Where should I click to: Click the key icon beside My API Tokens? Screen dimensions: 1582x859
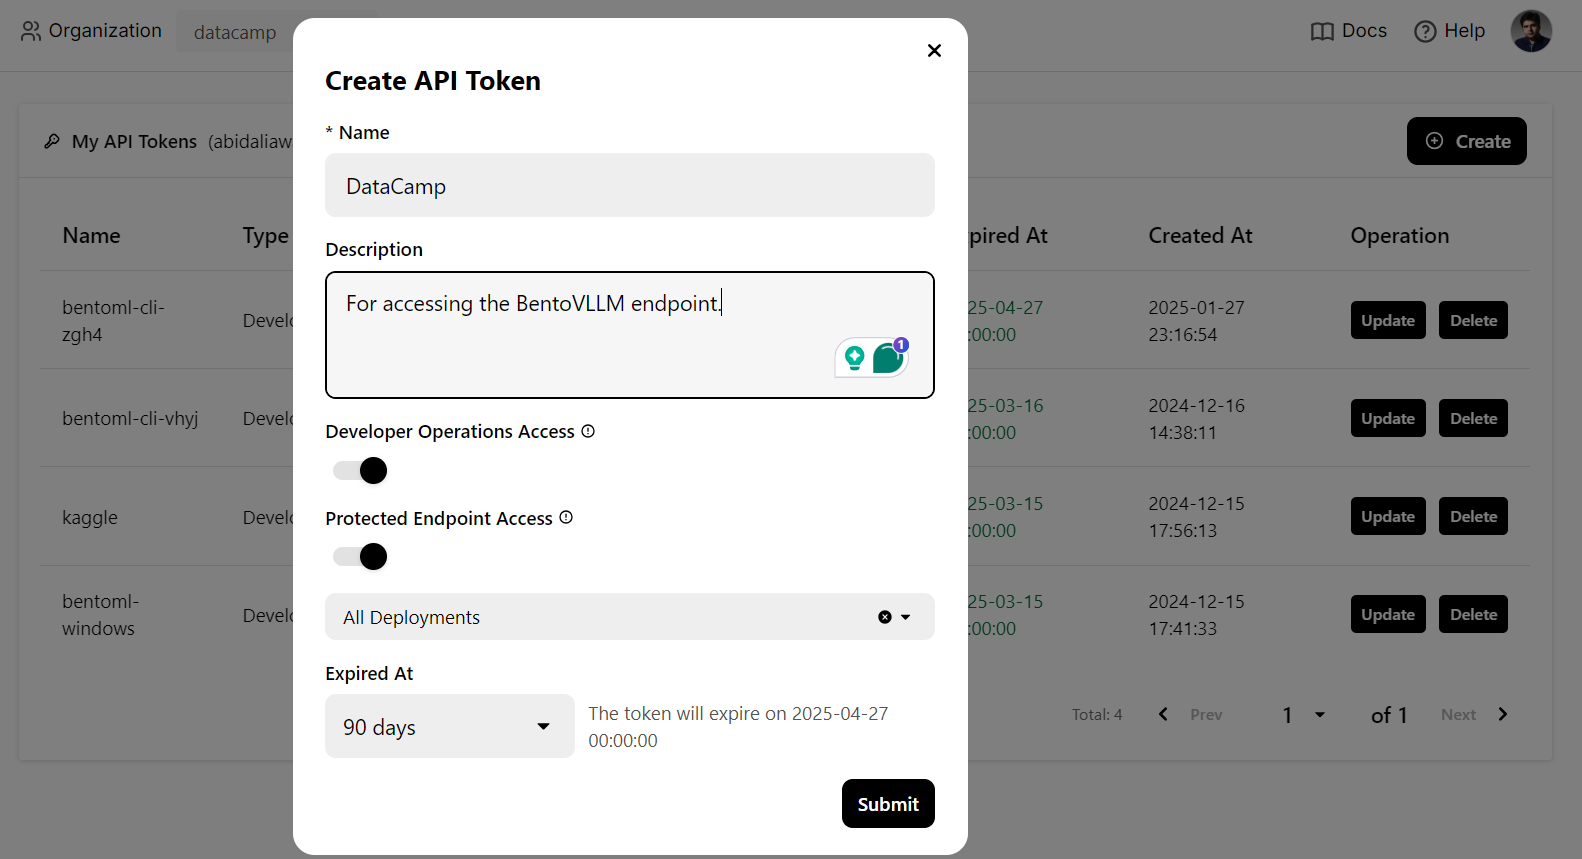pyautogui.click(x=52, y=141)
